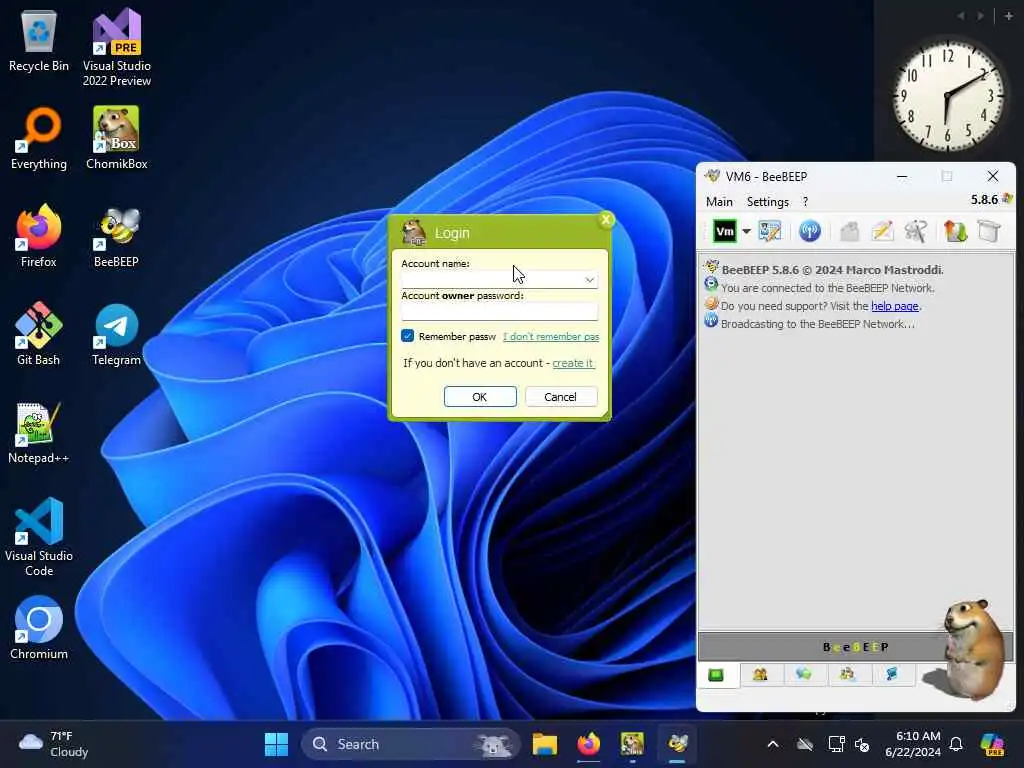The width and height of the screenshot is (1024, 768).
Task: Select the Recycle Bin desktop icon
Action: [x=39, y=42]
